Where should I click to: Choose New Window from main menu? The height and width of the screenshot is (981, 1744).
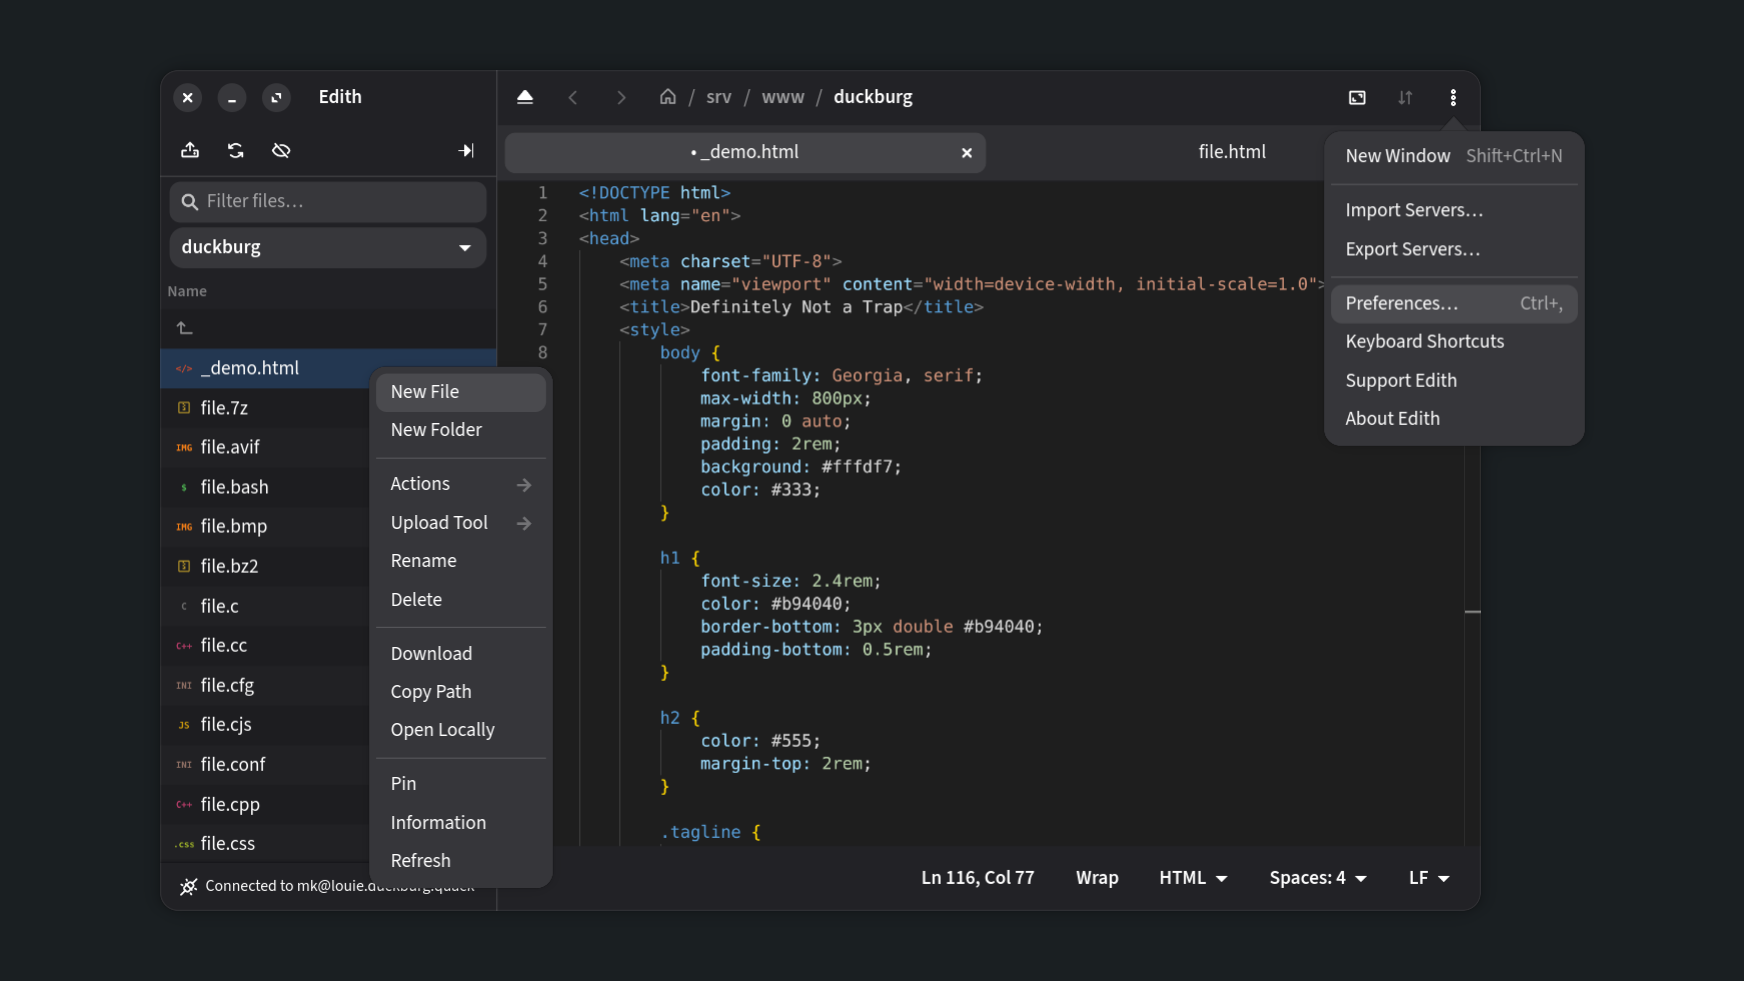point(1454,156)
